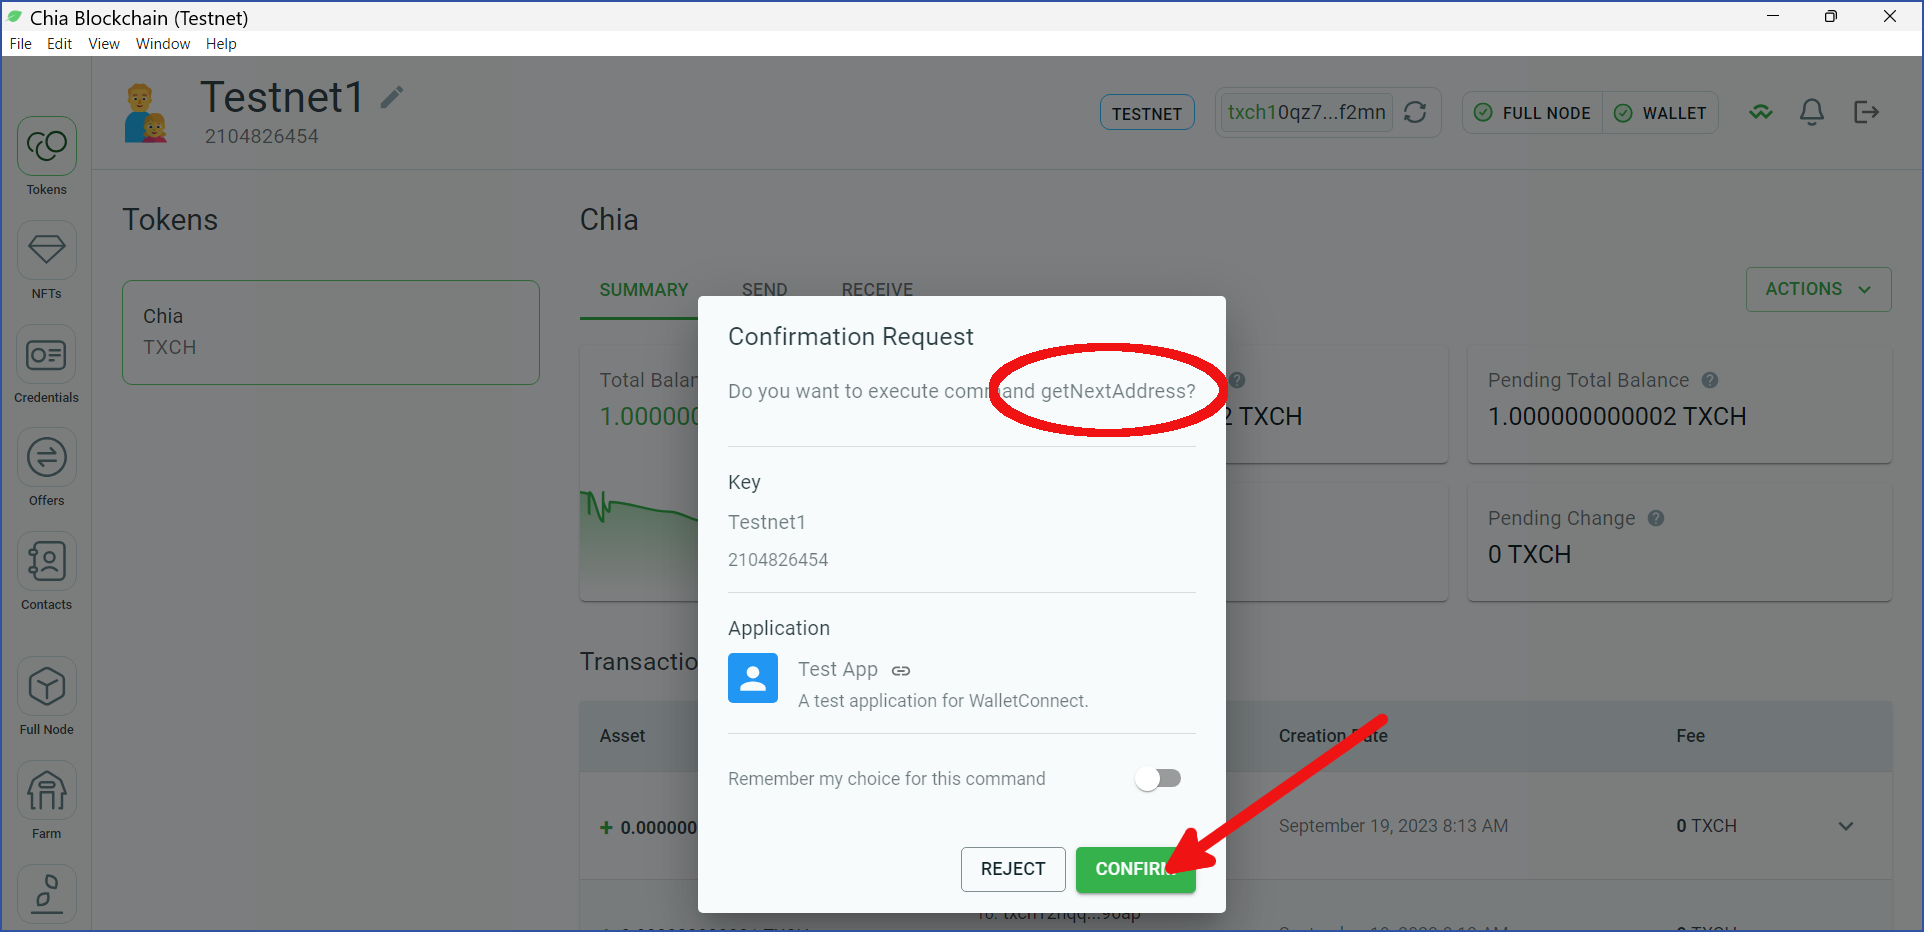Open Contacts from the sidebar
The height and width of the screenshot is (932, 1924).
[x=46, y=562]
